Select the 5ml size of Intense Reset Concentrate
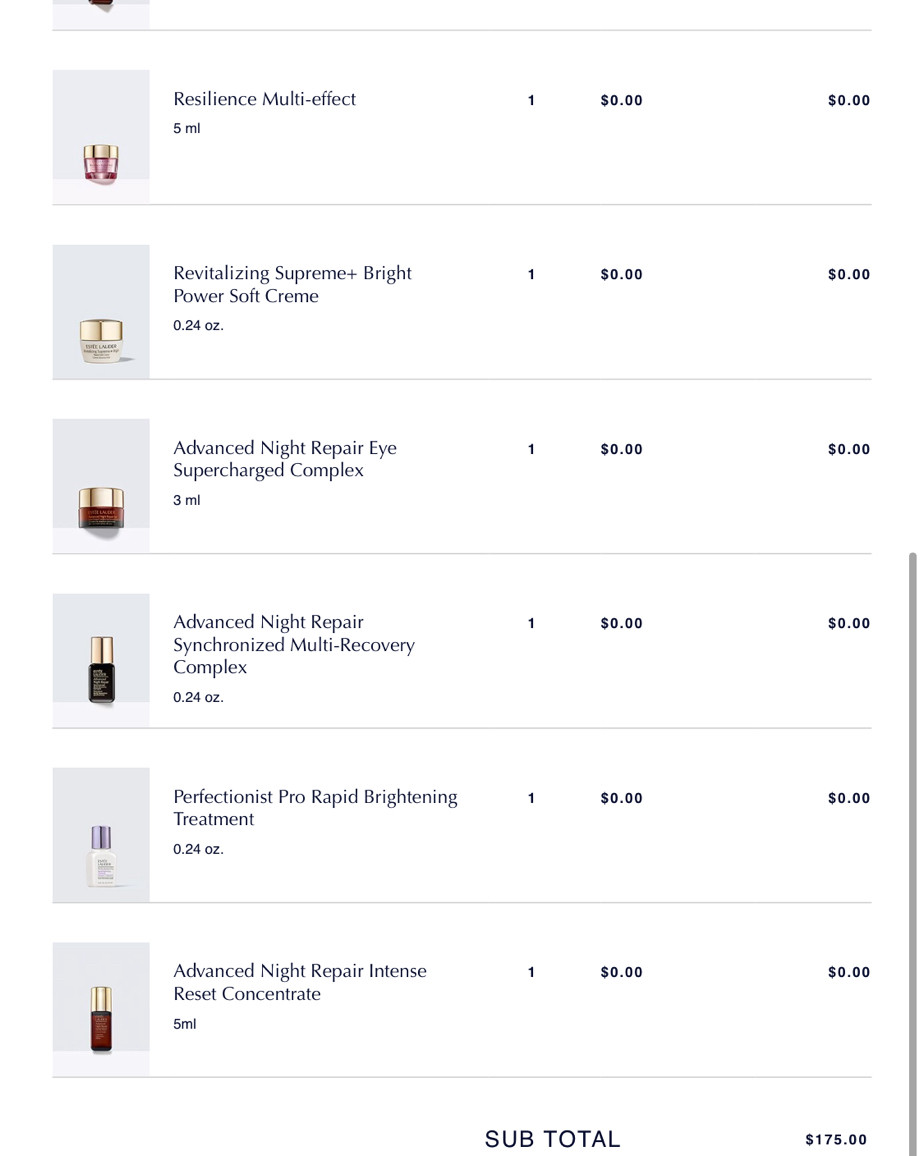Image resolution: width=924 pixels, height=1156 pixels. coord(185,1024)
